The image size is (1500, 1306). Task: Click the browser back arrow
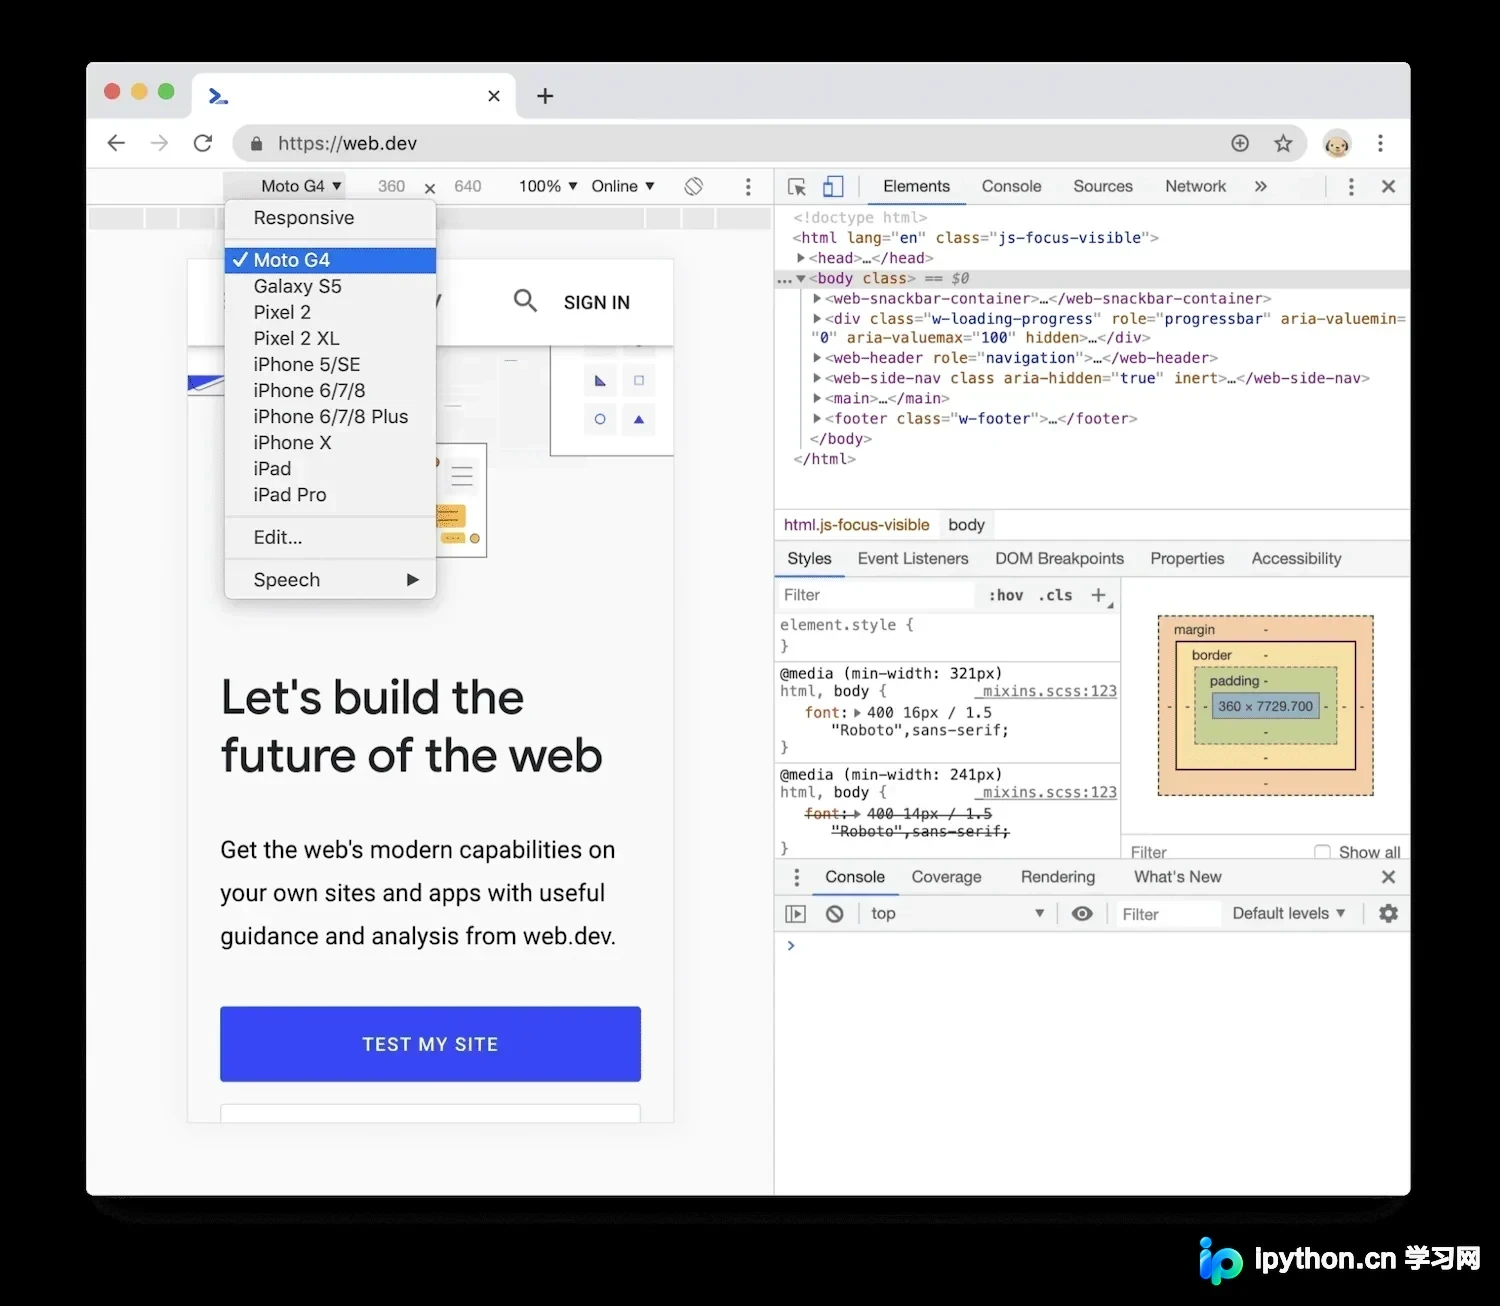116,143
